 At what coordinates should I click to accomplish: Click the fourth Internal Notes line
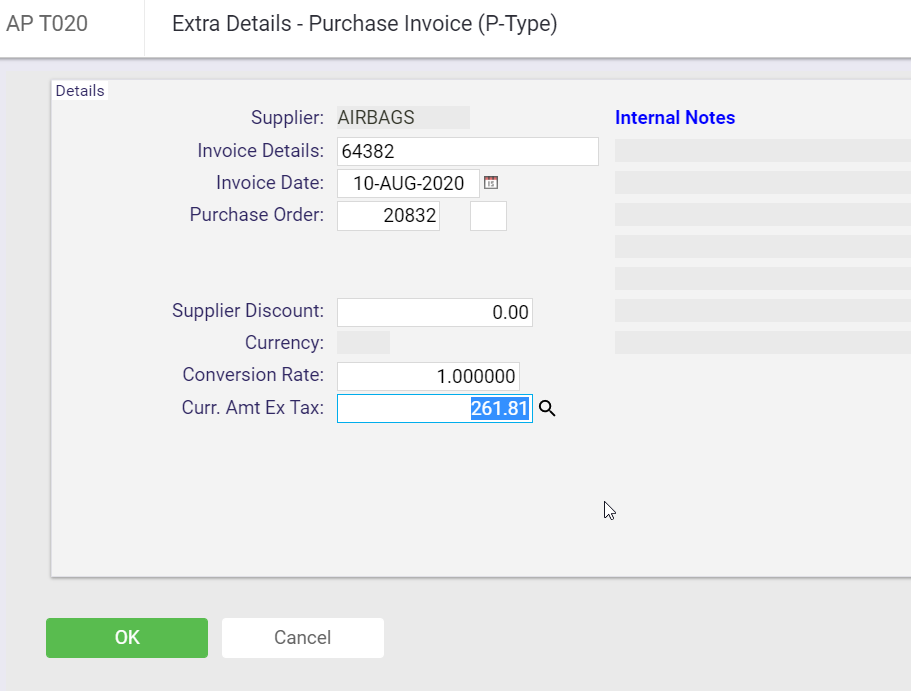click(763, 246)
